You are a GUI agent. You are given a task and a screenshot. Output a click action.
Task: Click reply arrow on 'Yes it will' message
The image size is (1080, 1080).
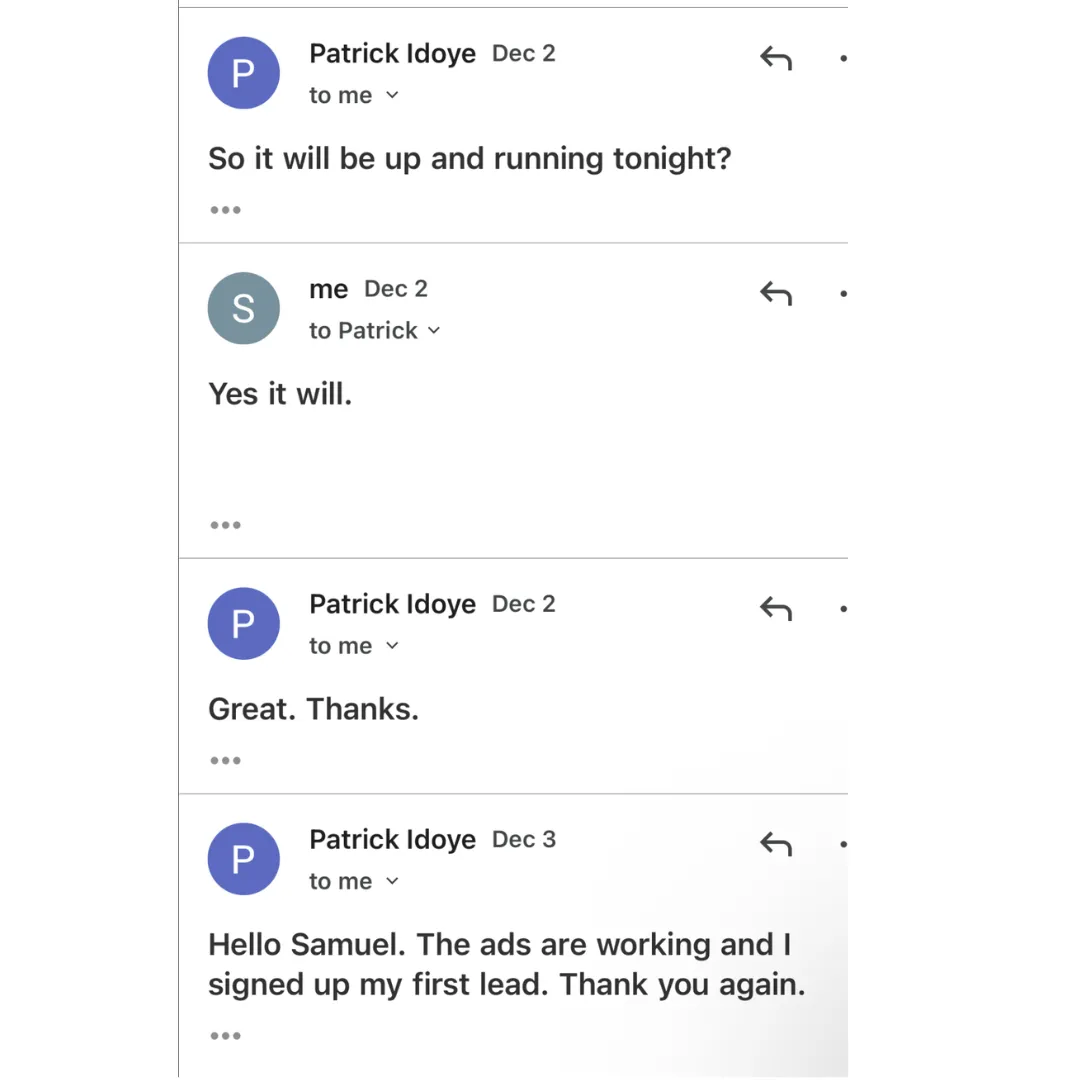(x=776, y=293)
